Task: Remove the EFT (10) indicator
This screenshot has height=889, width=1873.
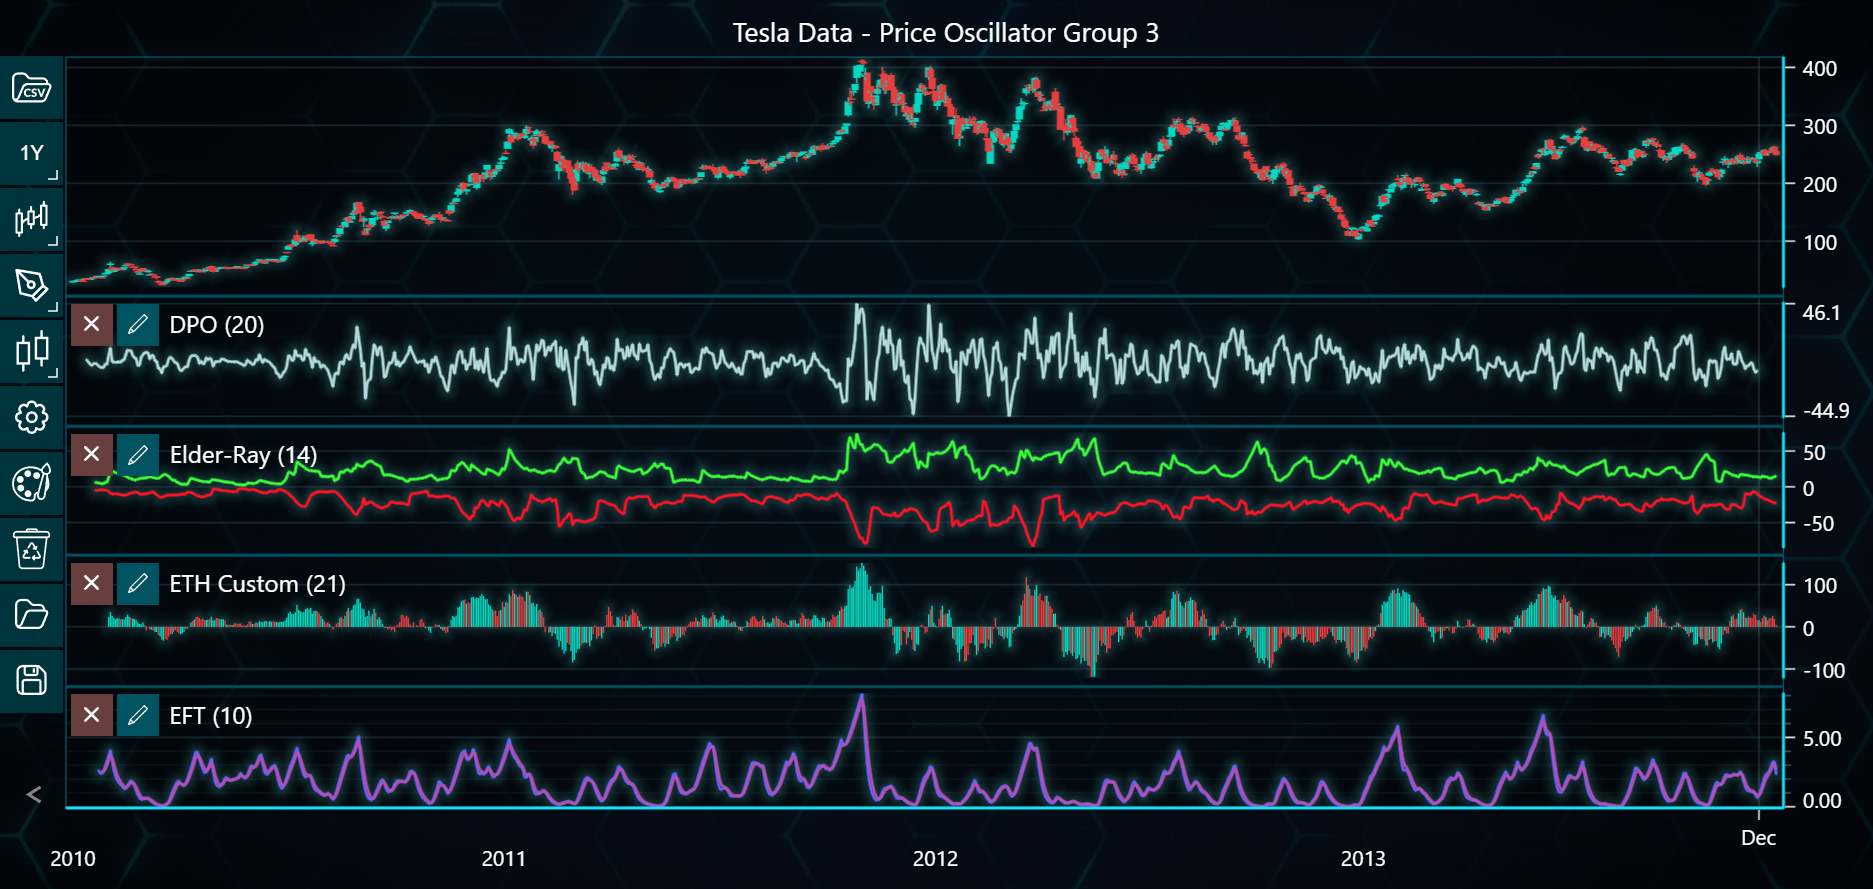Action: pos(91,715)
